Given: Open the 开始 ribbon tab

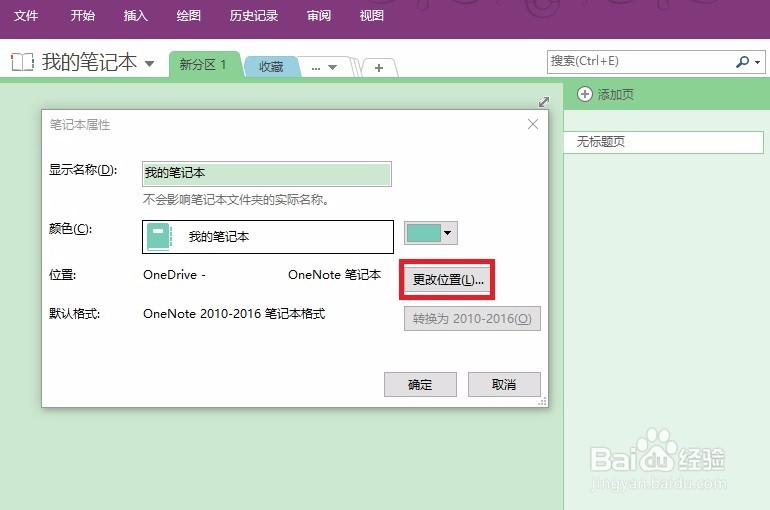Looking at the screenshot, I should pyautogui.click(x=82, y=16).
